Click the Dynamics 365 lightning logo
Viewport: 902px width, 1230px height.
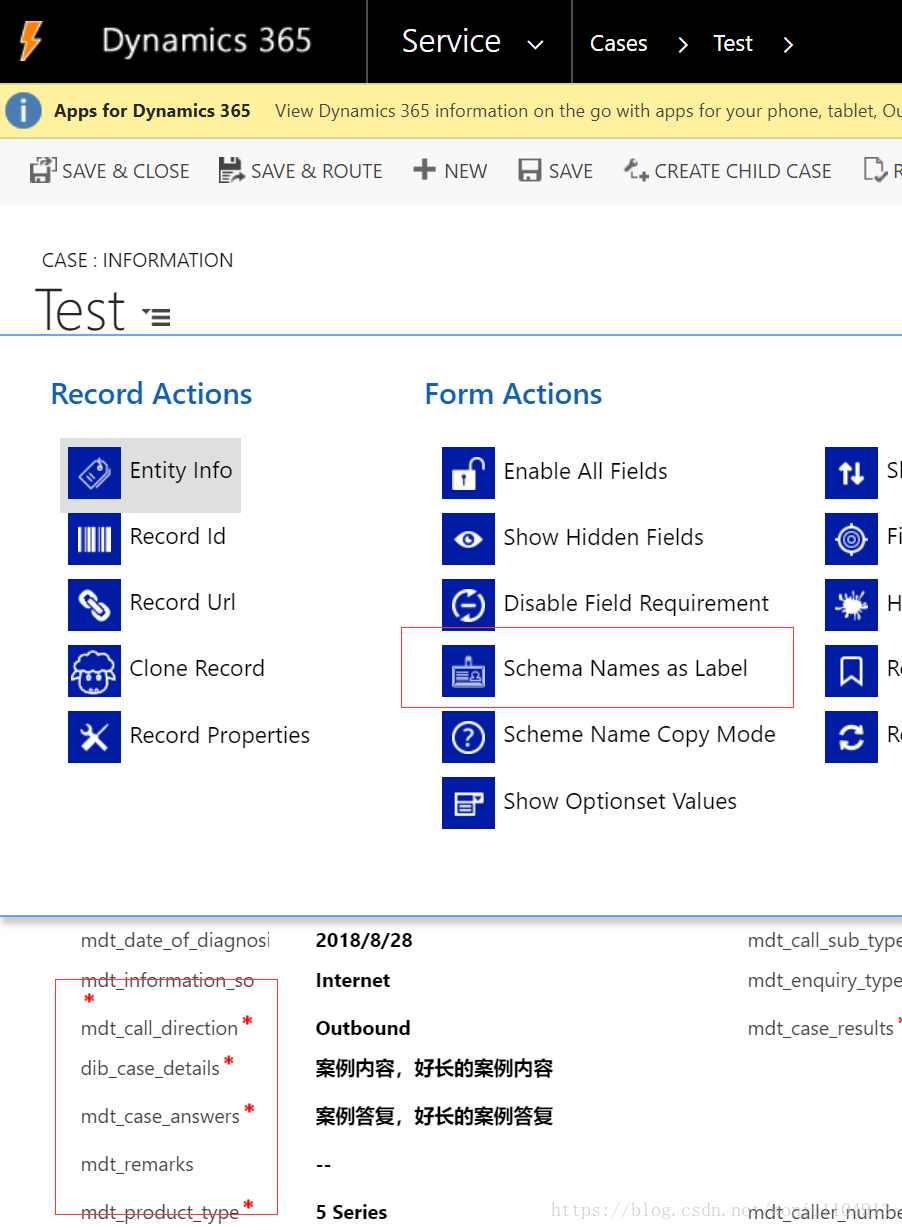[31, 42]
